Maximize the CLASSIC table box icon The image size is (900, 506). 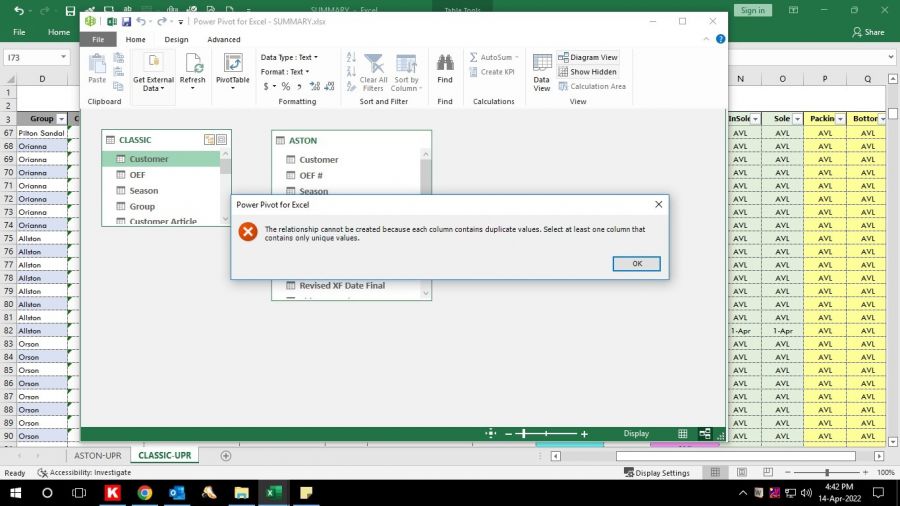(x=222, y=139)
